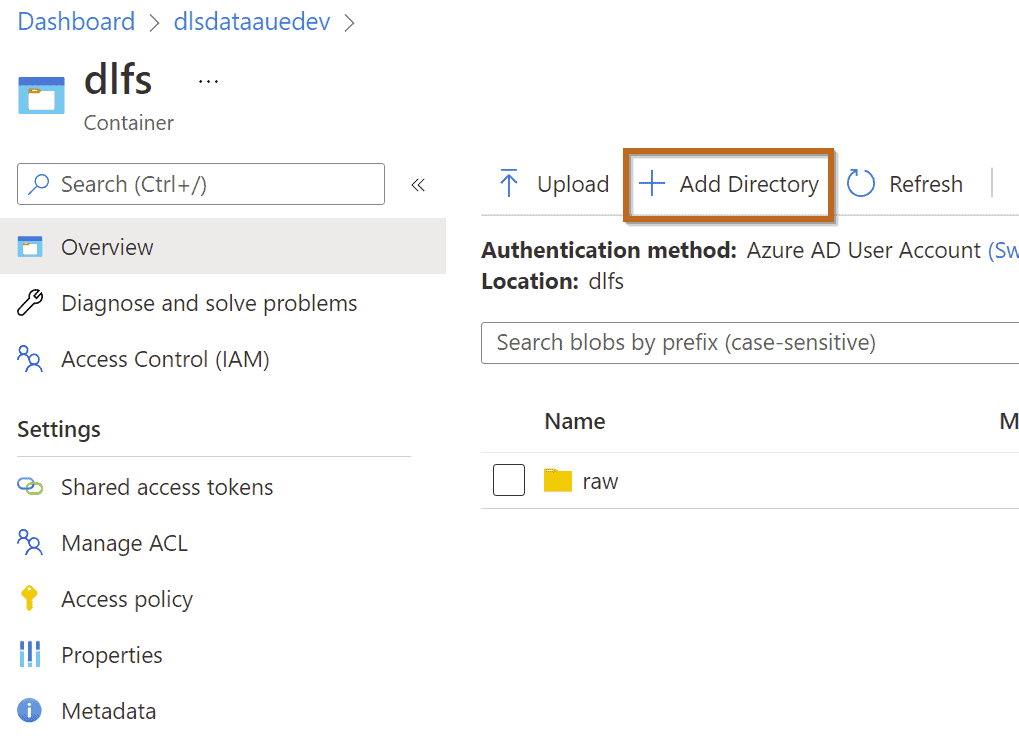
Task: Click the Container subtitle text
Action: pyautogui.click(x=129, y=123)
